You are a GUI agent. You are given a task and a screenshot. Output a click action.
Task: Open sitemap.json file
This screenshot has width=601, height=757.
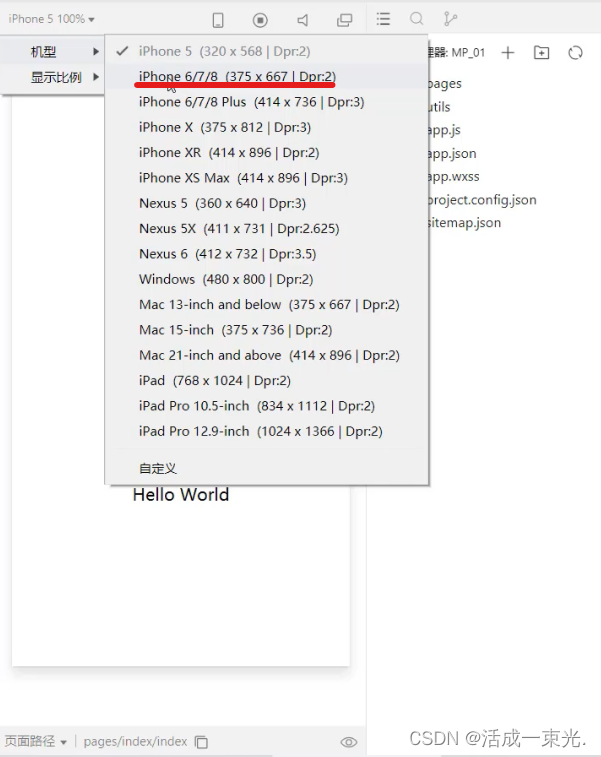[464, 223]
